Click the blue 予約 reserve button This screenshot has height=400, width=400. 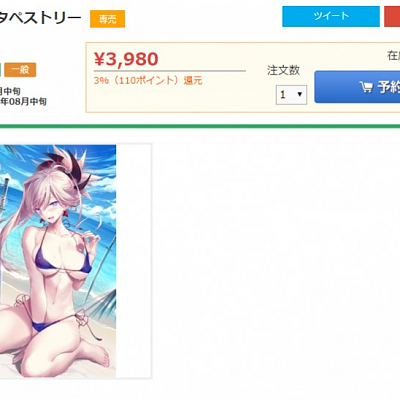coord(357,87)
